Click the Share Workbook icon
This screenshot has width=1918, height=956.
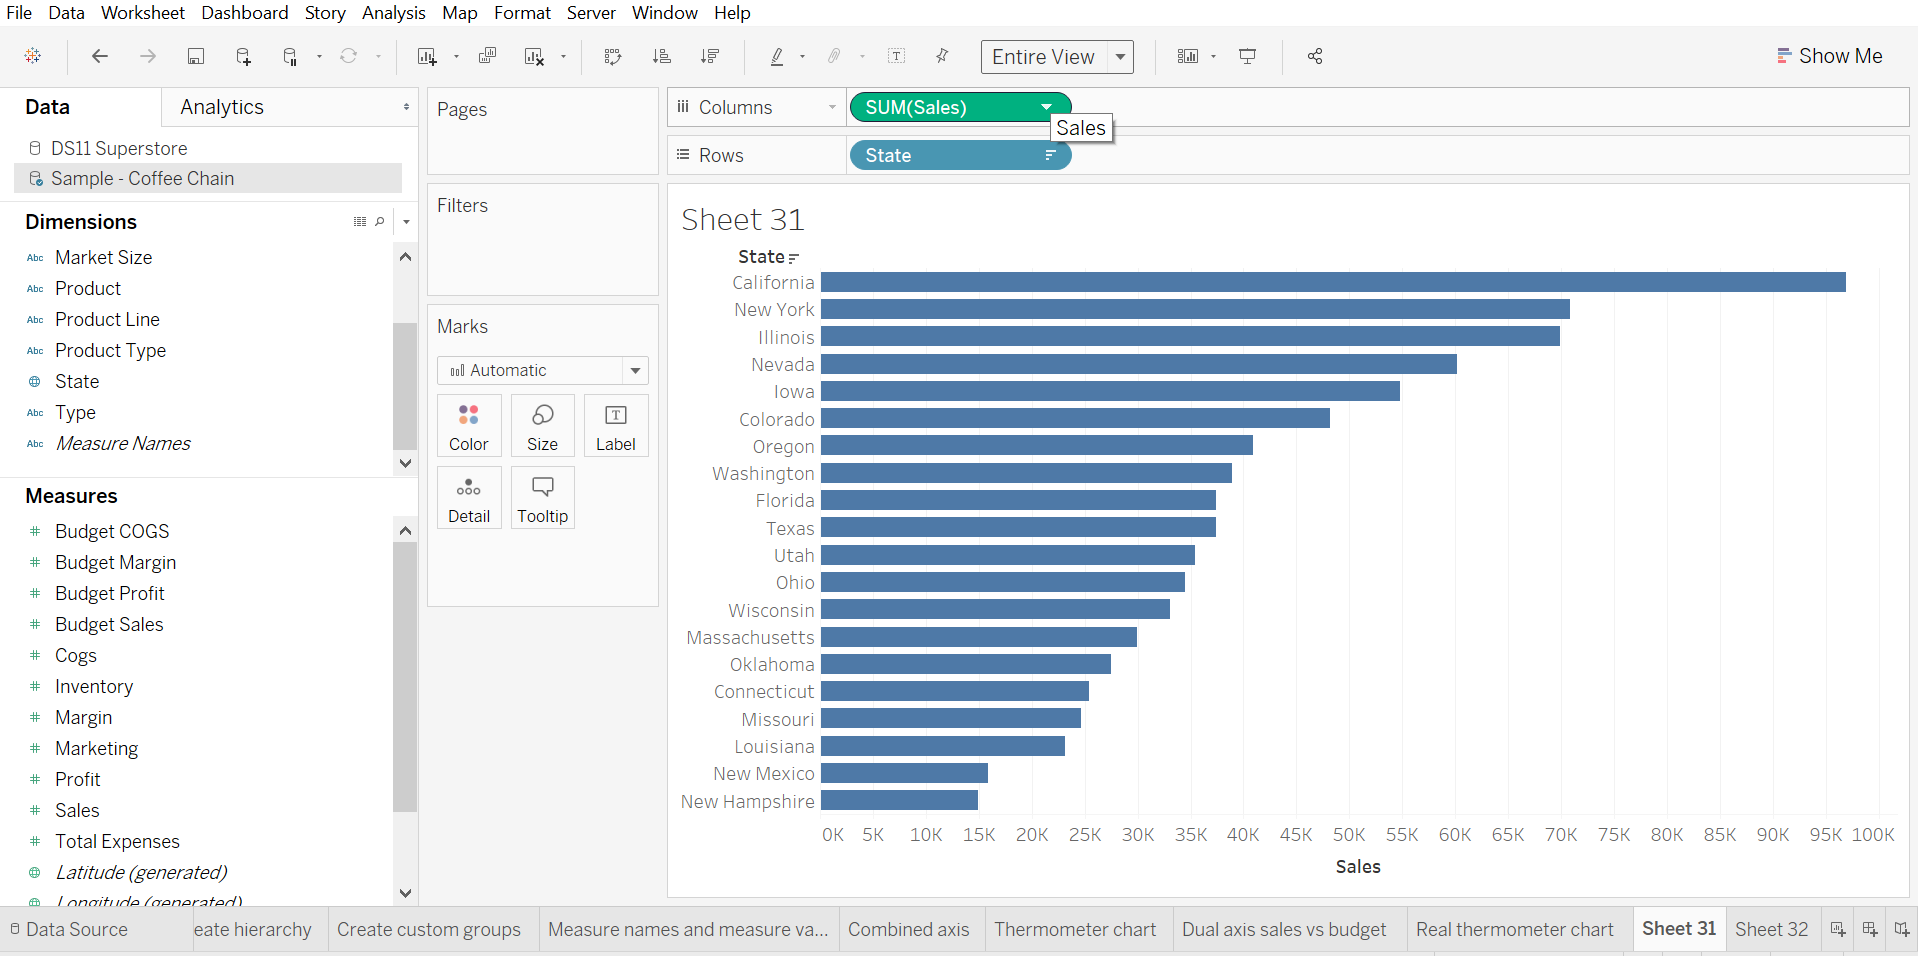coord(1314,56)
